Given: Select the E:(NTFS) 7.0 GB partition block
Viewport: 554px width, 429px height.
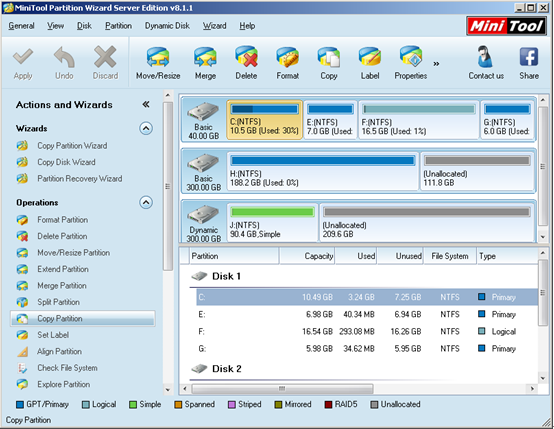Looking at the screenshot, I should pyautogui.click(x=330, y=120).
